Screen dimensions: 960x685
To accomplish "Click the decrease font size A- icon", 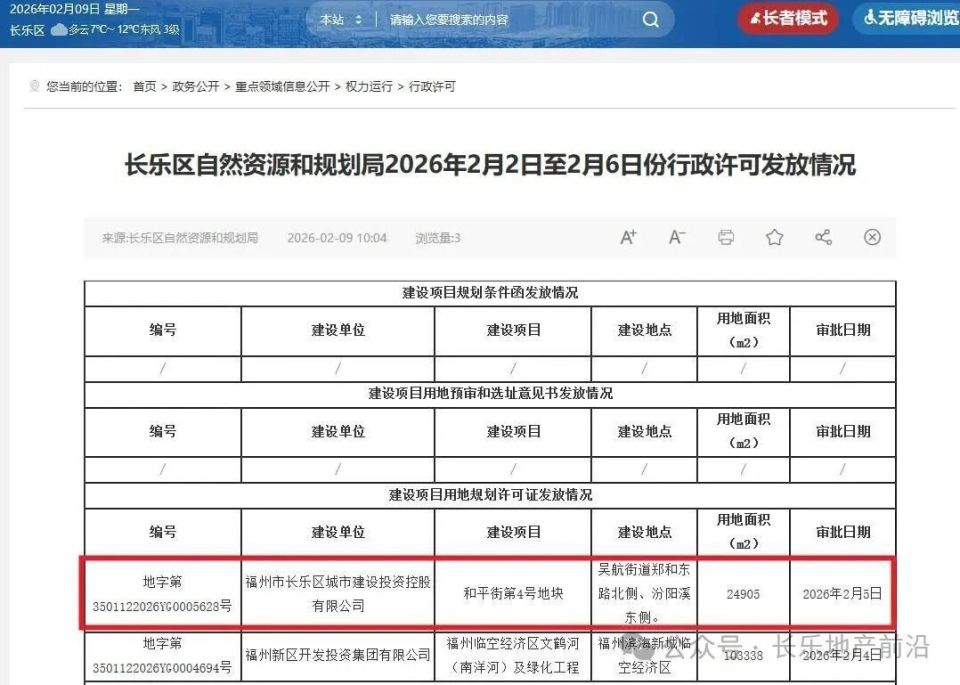I will (x=677, y=236).
